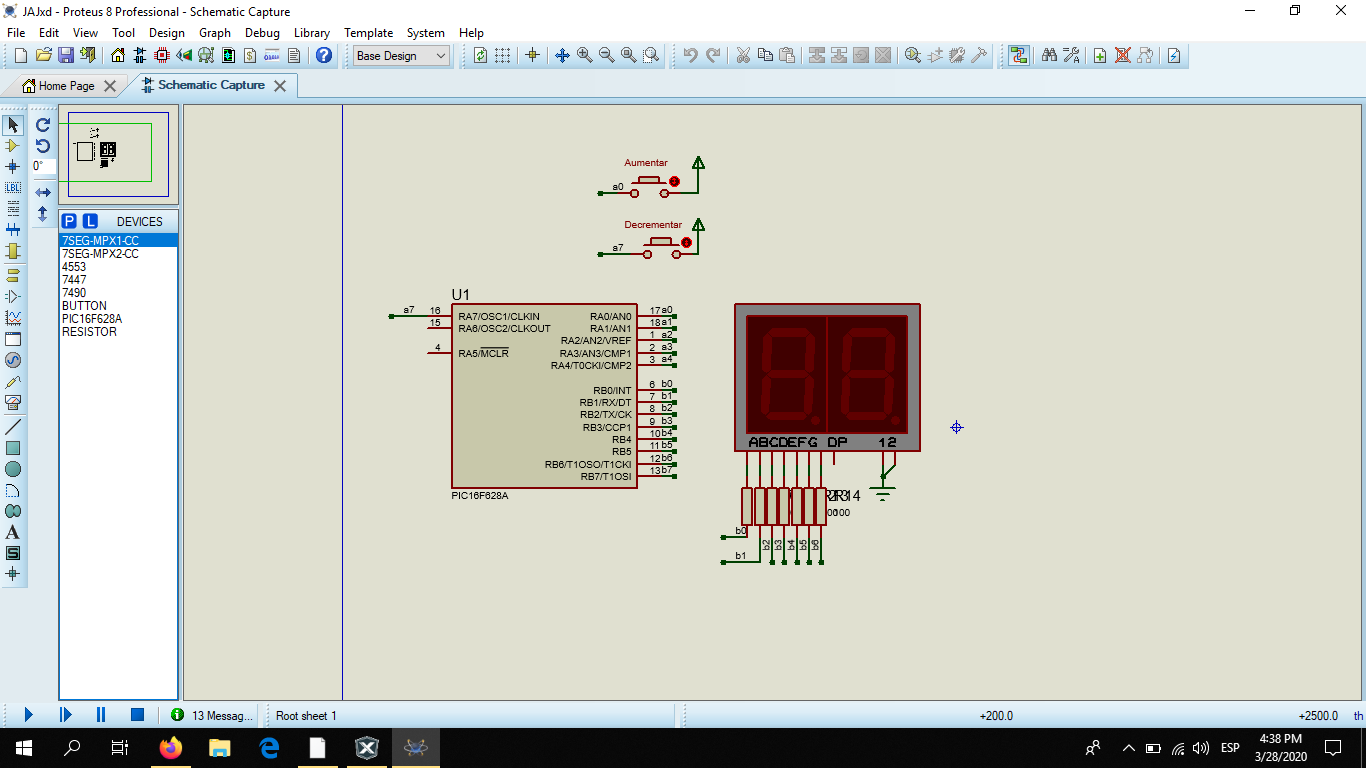Select the Wire Label (LBL) tool
Viewport: 1366px width, 768px height.
click(13, 188)
